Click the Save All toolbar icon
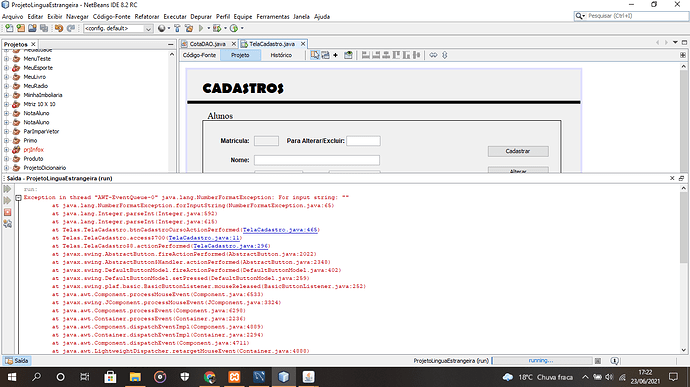 pos(44,28)
